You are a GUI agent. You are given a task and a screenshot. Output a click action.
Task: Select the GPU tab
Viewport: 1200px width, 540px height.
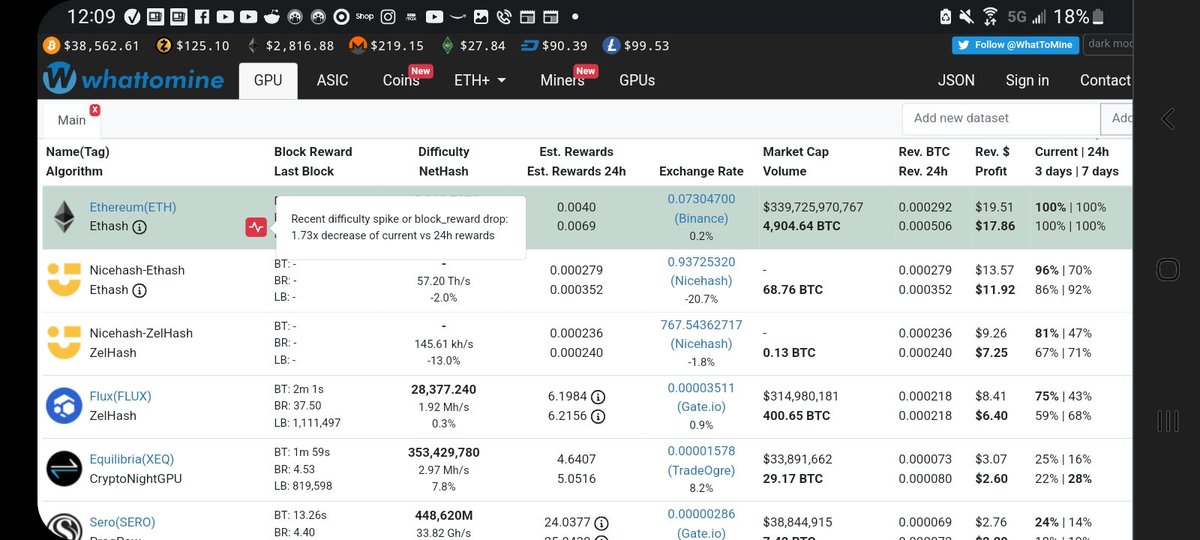click(268, 80)
